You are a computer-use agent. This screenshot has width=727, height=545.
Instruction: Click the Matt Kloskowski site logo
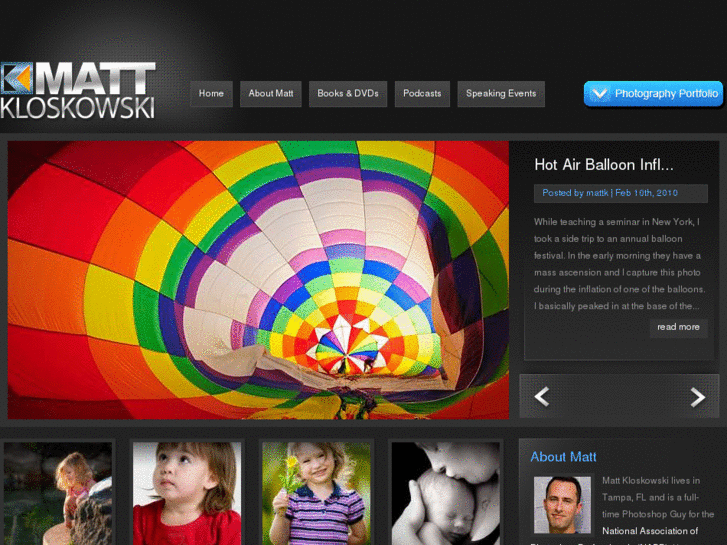(78, 90)
